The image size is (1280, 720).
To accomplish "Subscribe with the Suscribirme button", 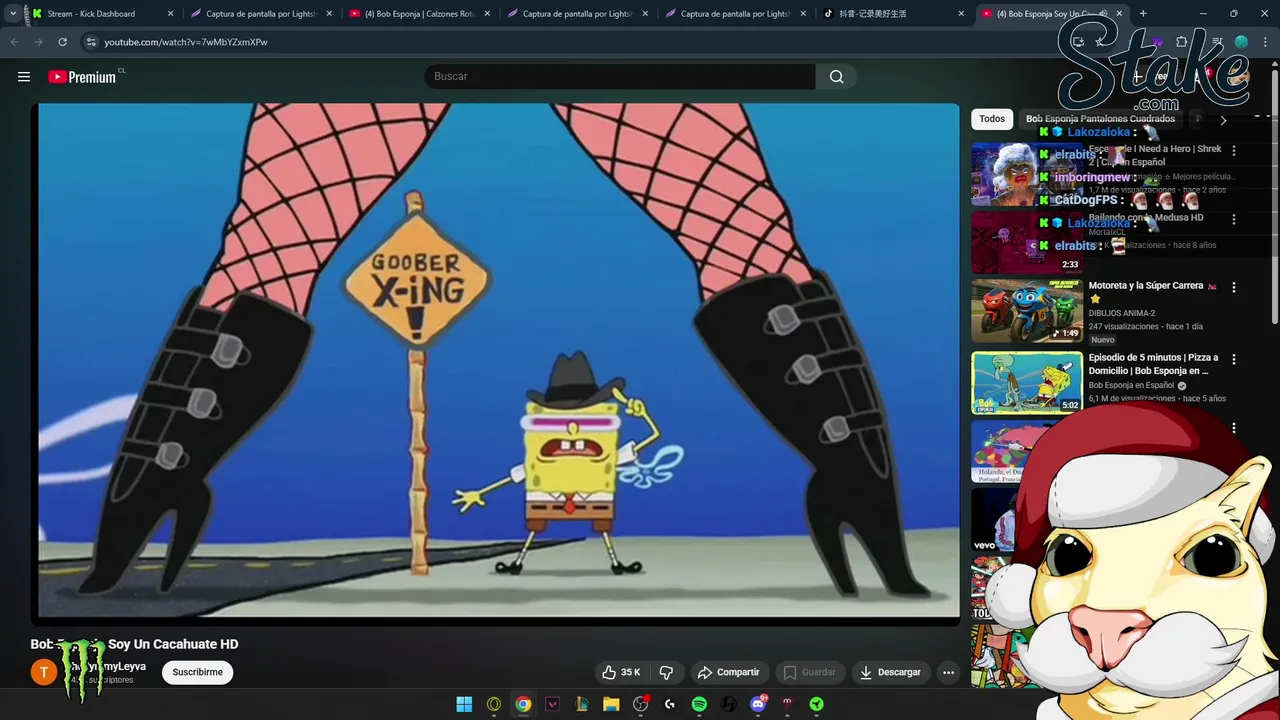I will click(x=197, y=672).
